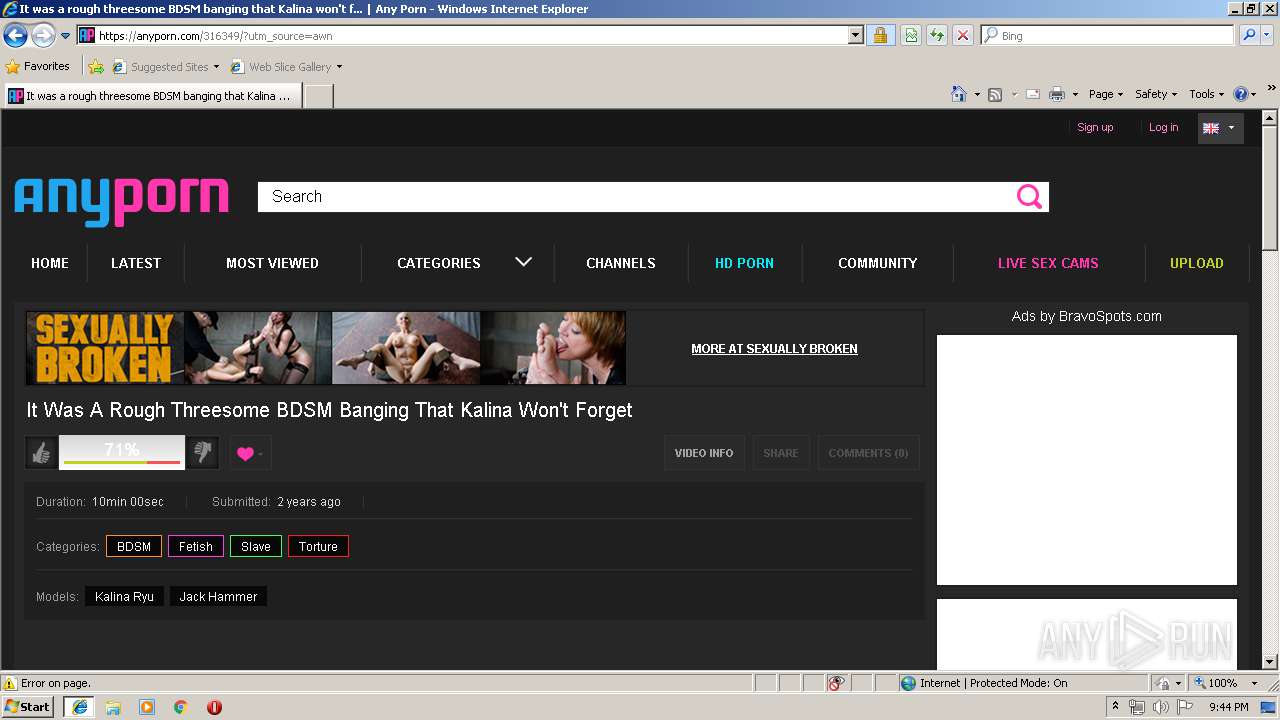Image resolution: width=1280 pixels, height=720 pixels.
Task: Open the Windows Start menu
Action: (x=28, y=707)
